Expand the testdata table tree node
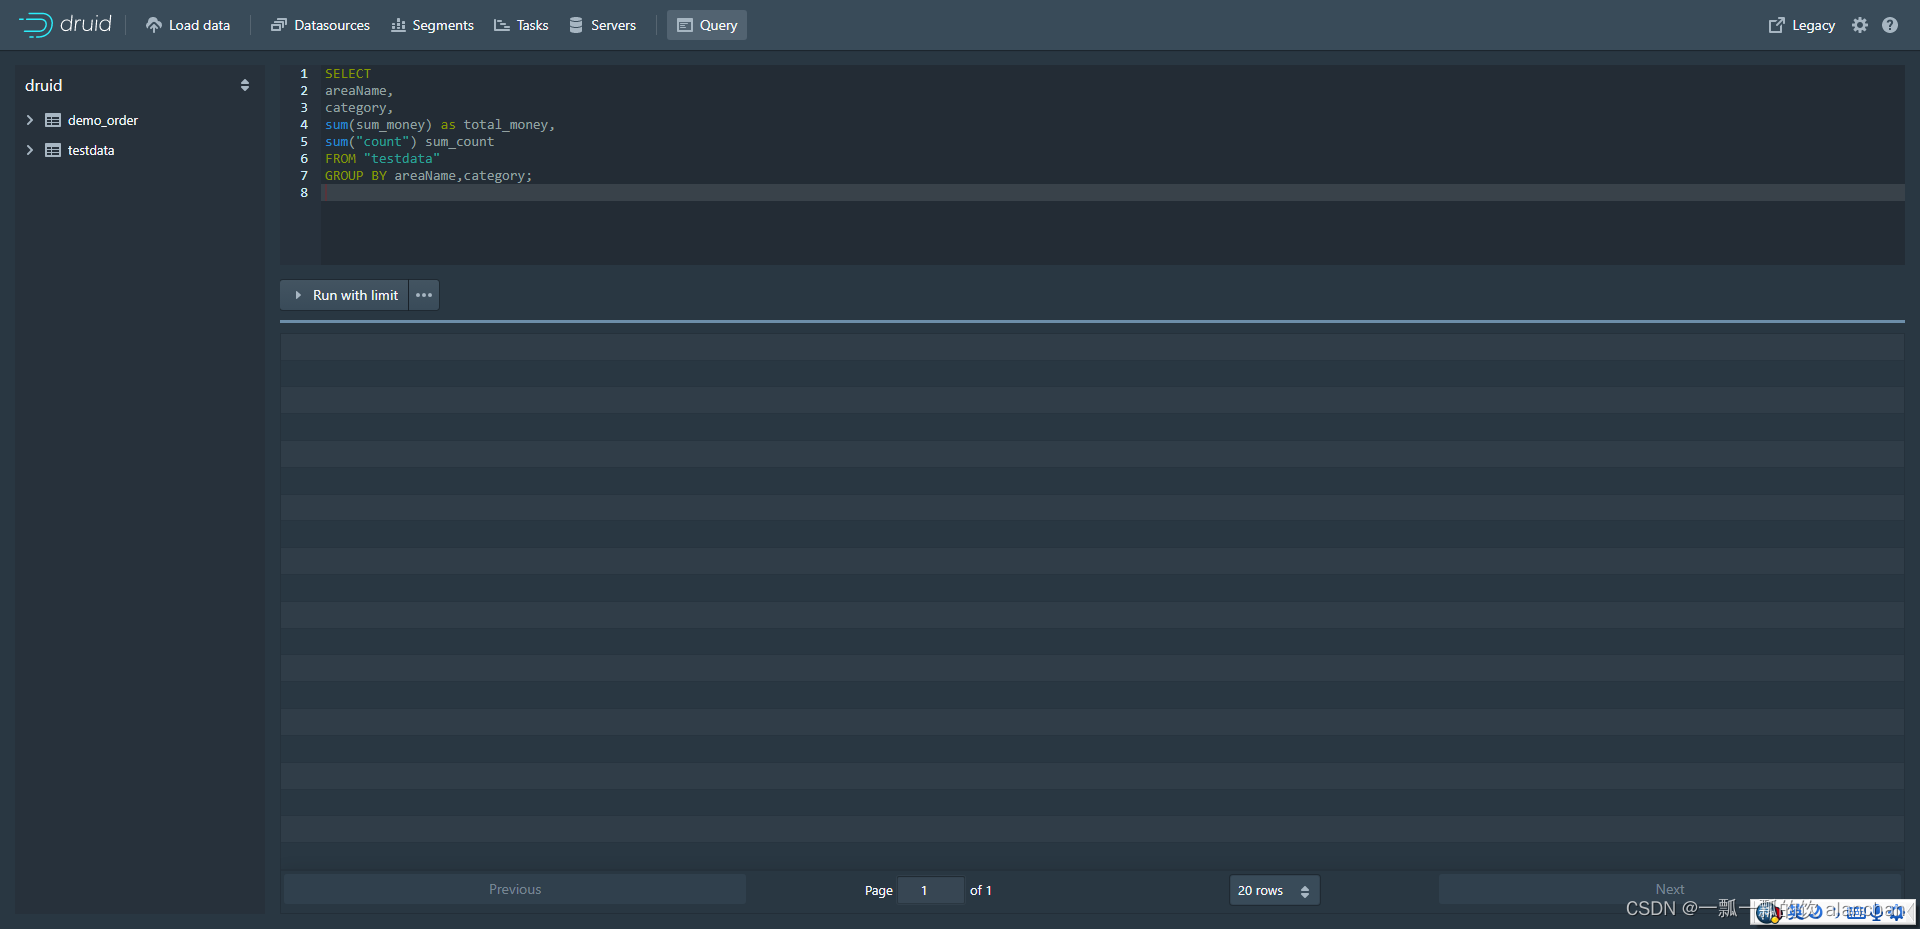This screenshot has width=1920, height=929. click(30, 150)
